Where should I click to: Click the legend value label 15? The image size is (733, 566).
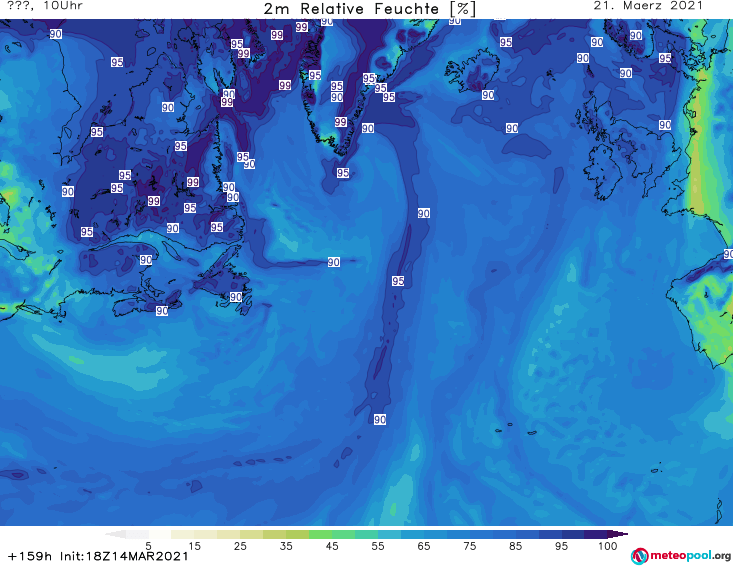(x=194, y=545)
